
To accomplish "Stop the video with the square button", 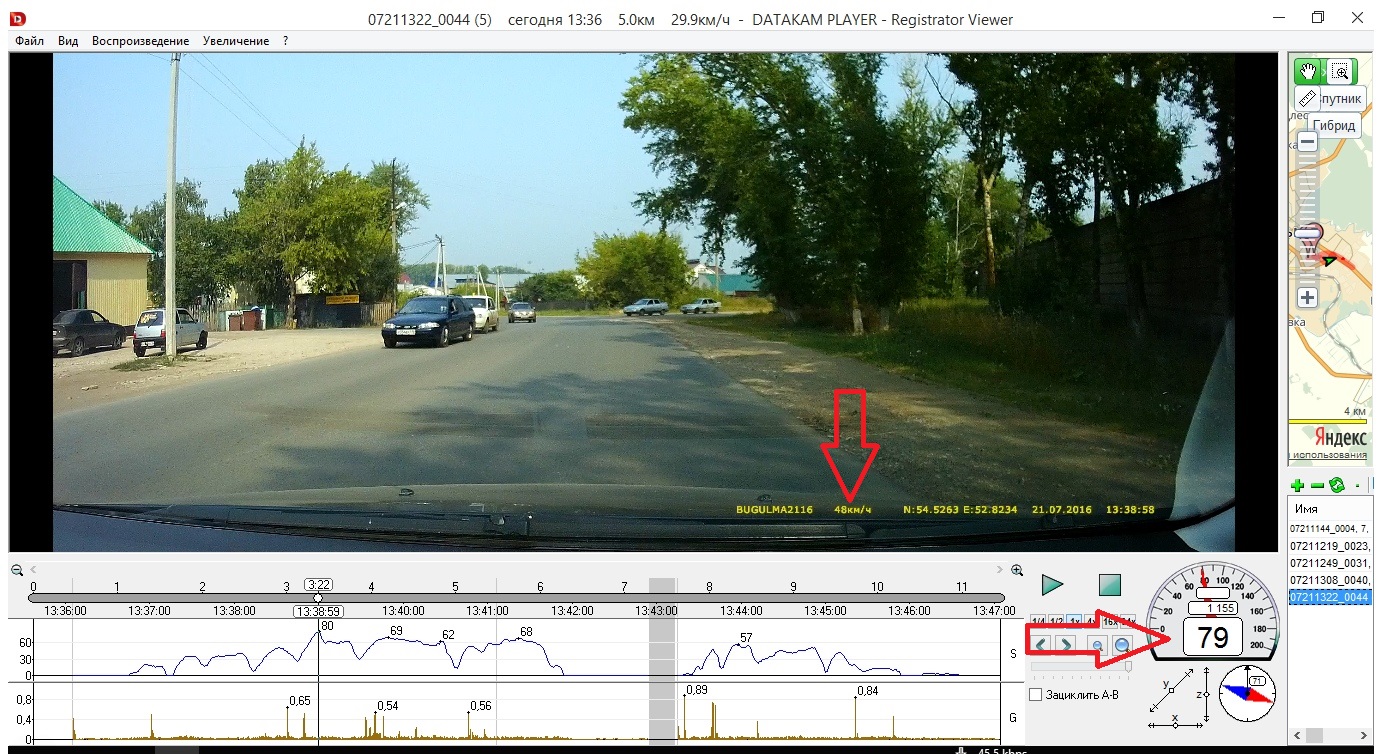I will click(x=1110, y=585).
